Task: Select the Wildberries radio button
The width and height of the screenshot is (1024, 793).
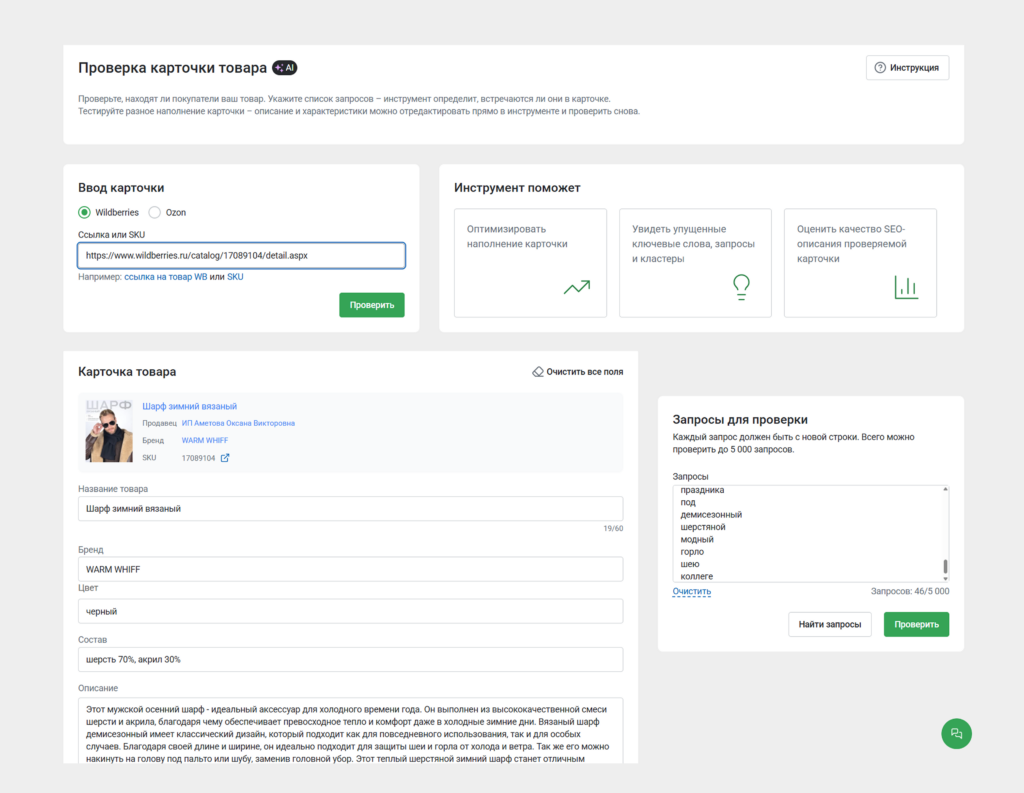Action: coord(85,212)
